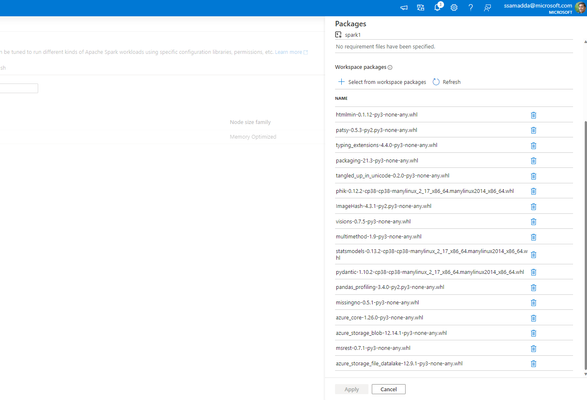Open the notifications bell icon
This screenshot has width=587, height=400.
point(438,7)
